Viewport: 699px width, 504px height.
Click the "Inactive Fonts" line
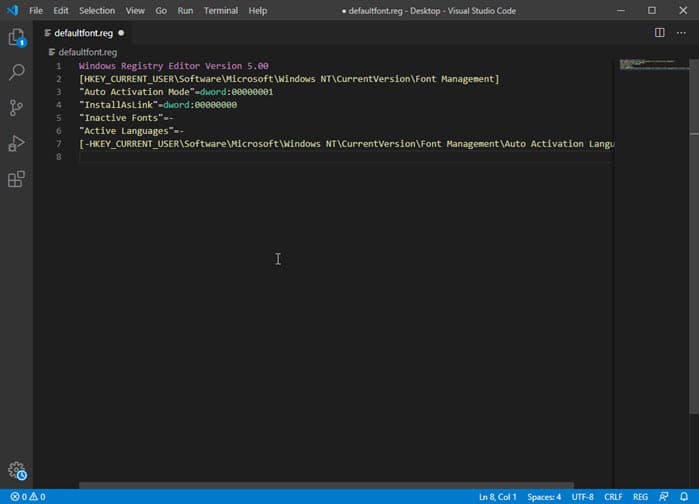pos(126,118)
